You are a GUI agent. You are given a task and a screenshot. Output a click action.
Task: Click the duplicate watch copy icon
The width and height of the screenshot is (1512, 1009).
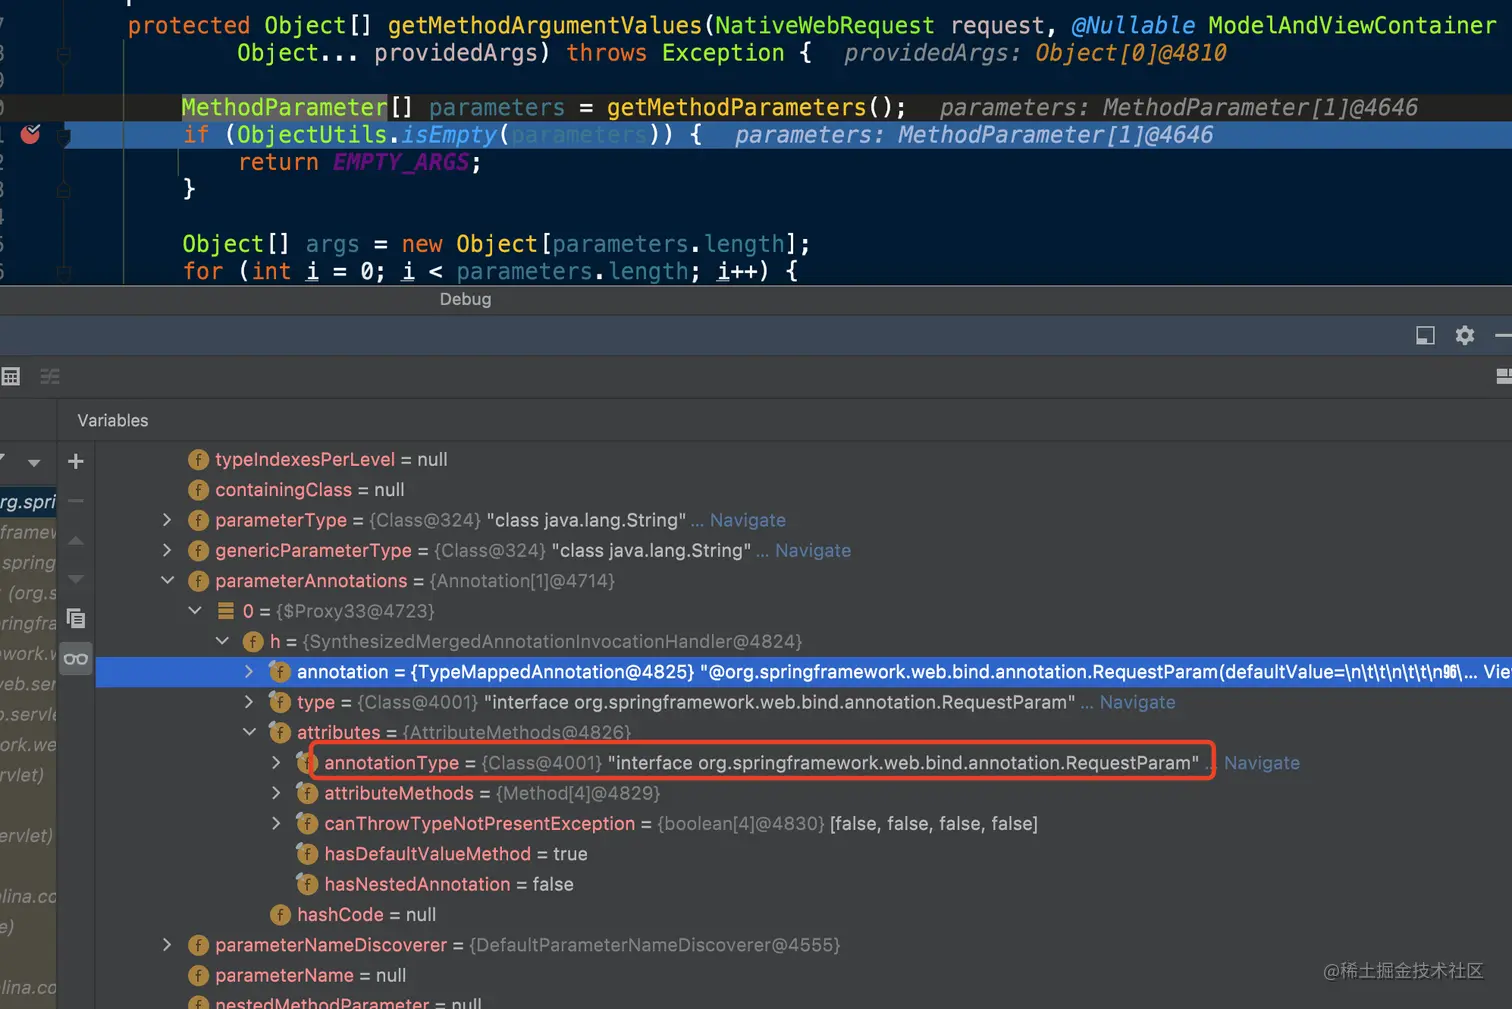76,618
